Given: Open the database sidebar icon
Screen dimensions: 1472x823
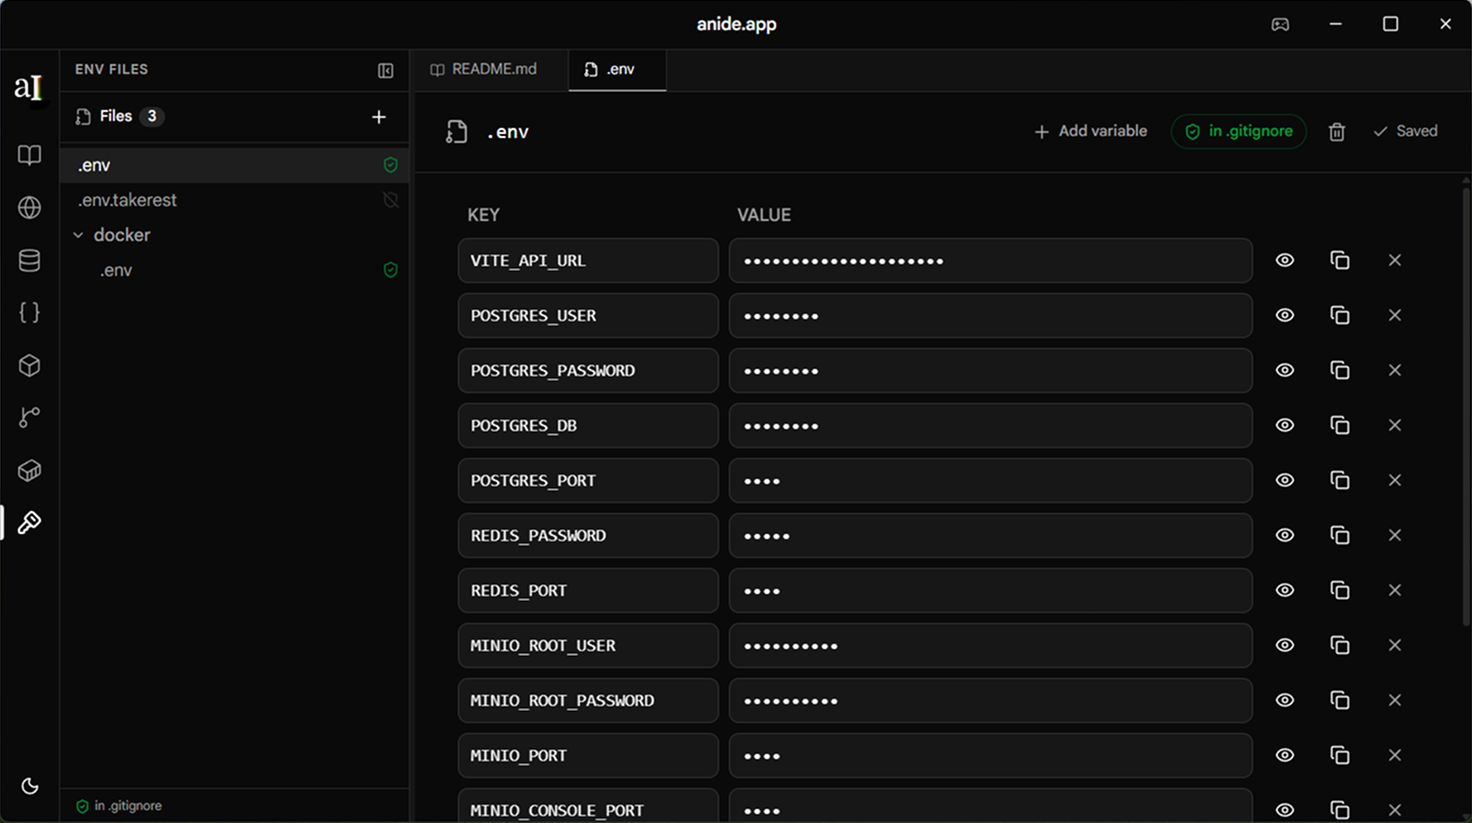Looking at the screenshot, I should pos(29,260).
